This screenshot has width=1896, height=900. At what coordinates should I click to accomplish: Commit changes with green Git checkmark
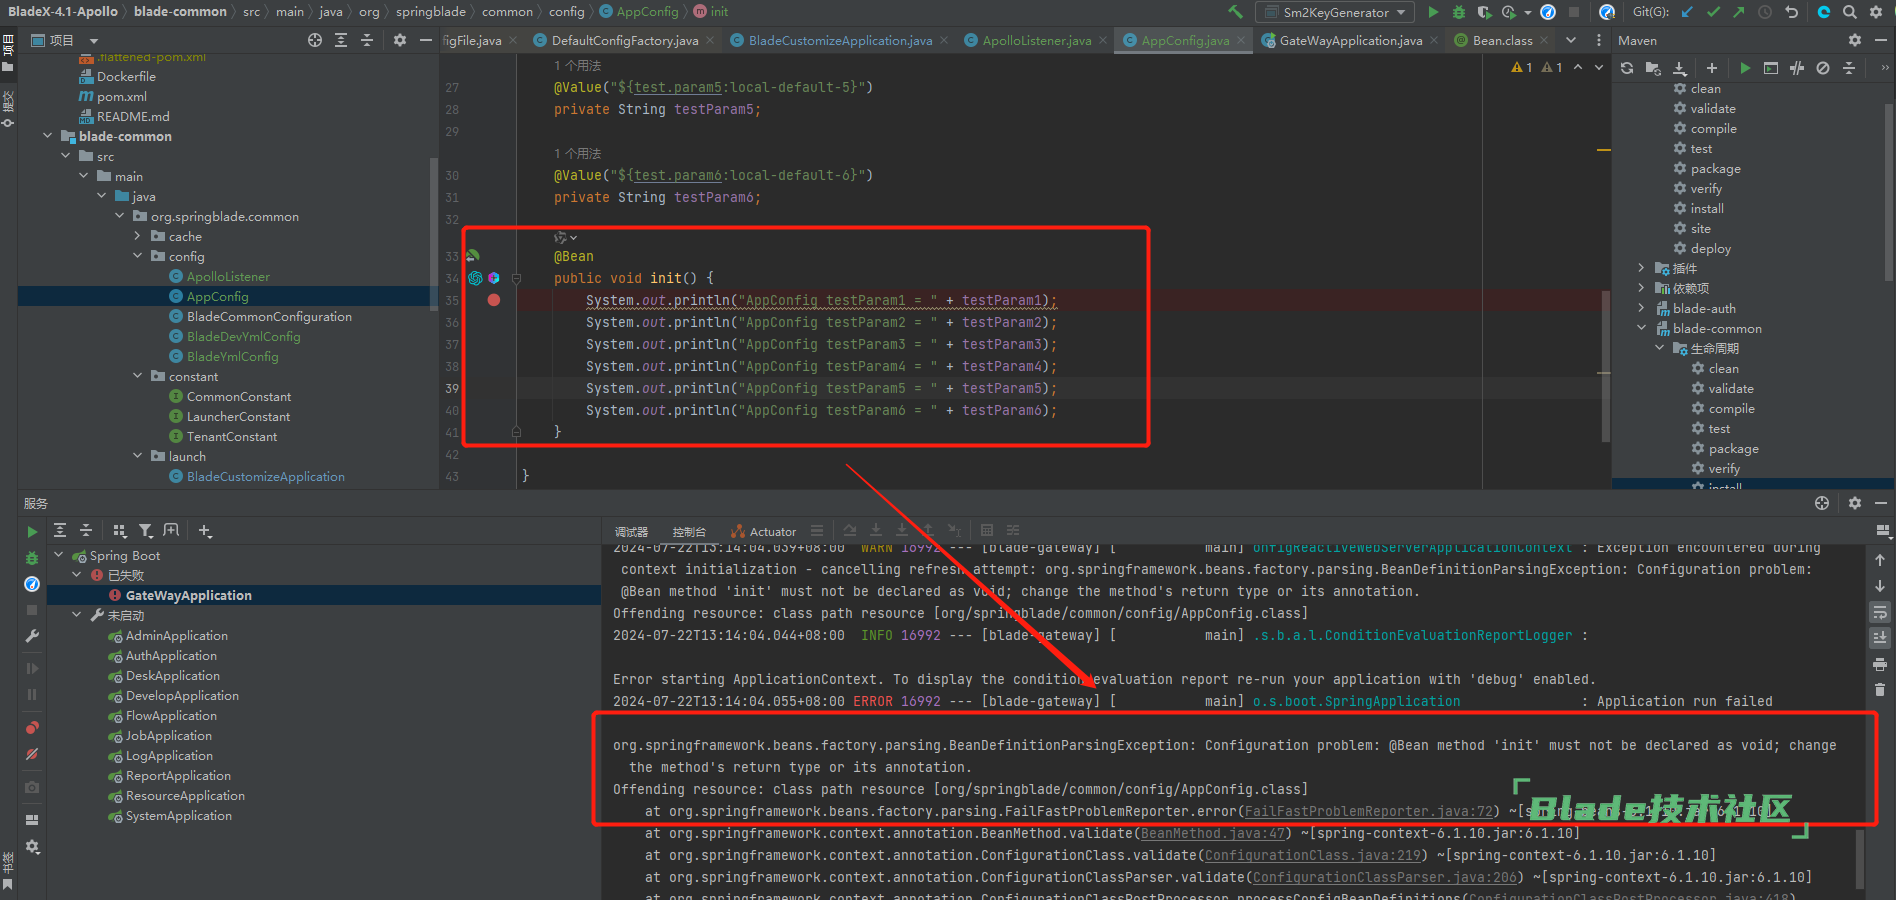coord(1713,12)
